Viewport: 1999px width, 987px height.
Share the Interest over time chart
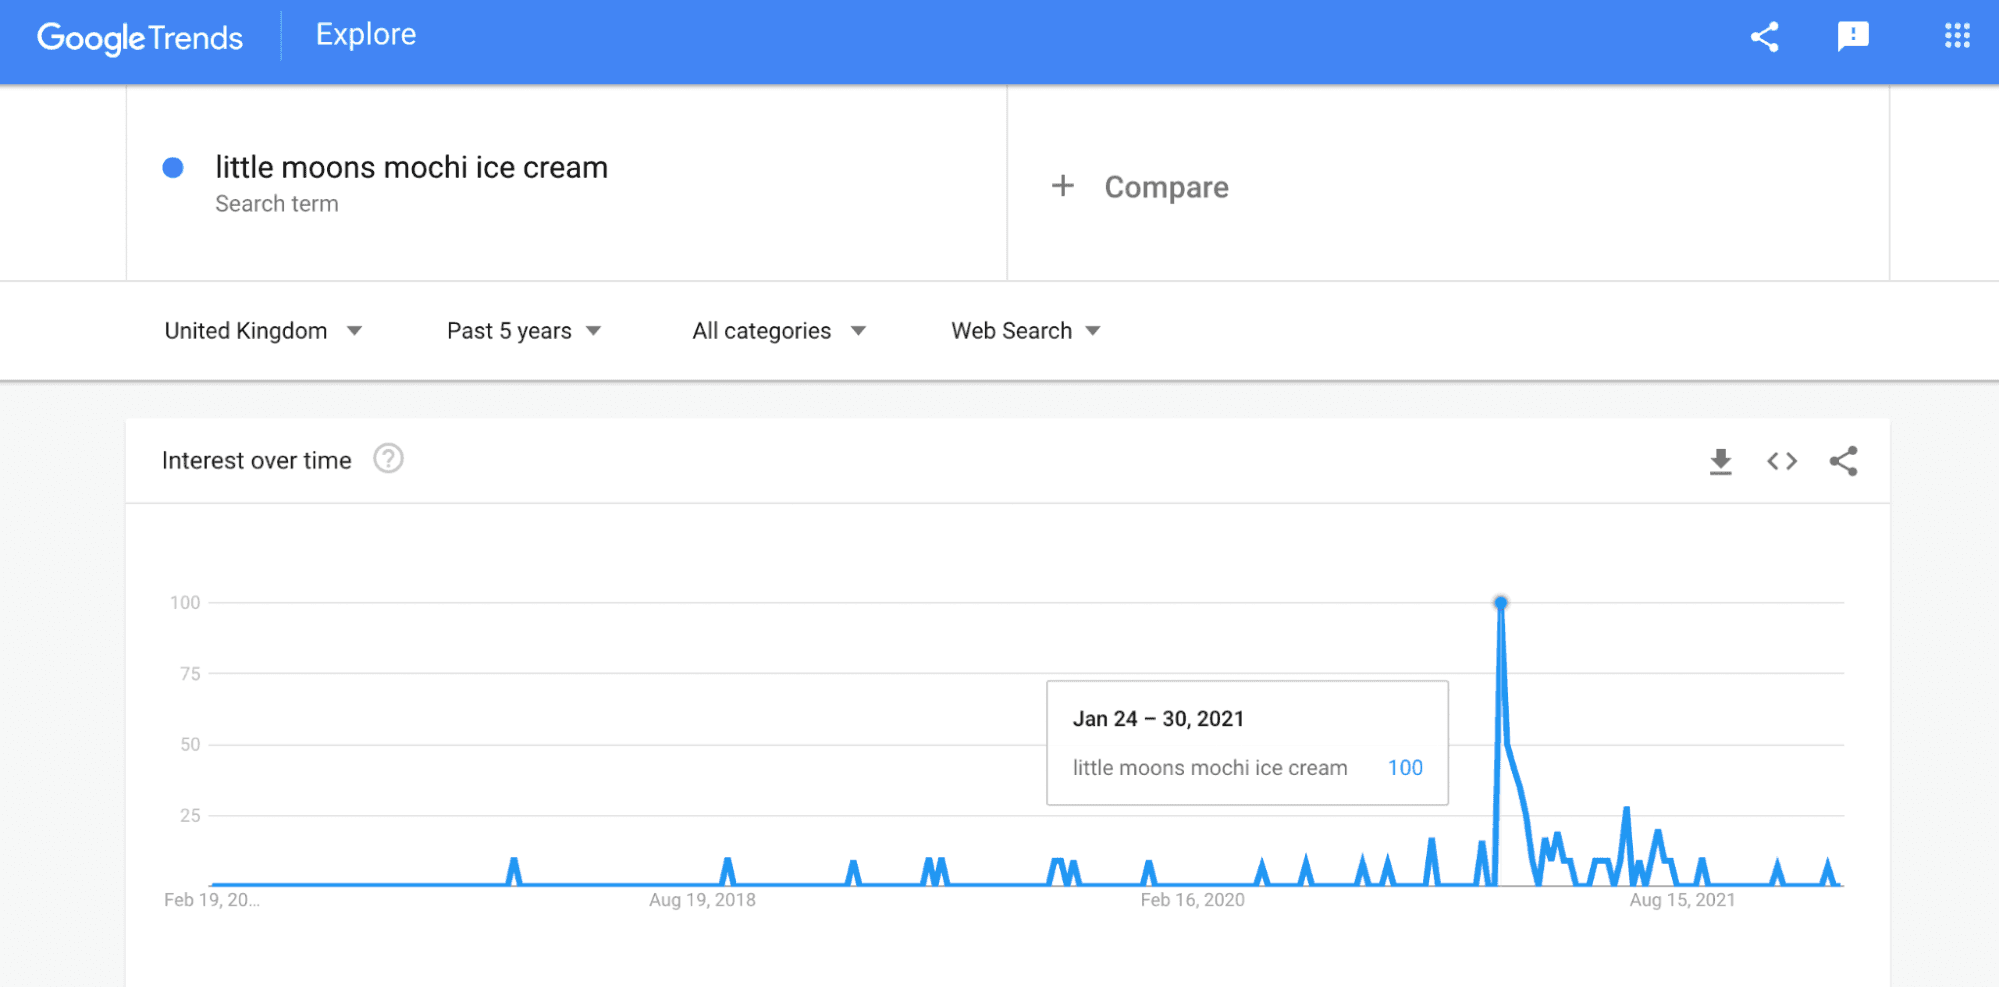point(1844,461)
